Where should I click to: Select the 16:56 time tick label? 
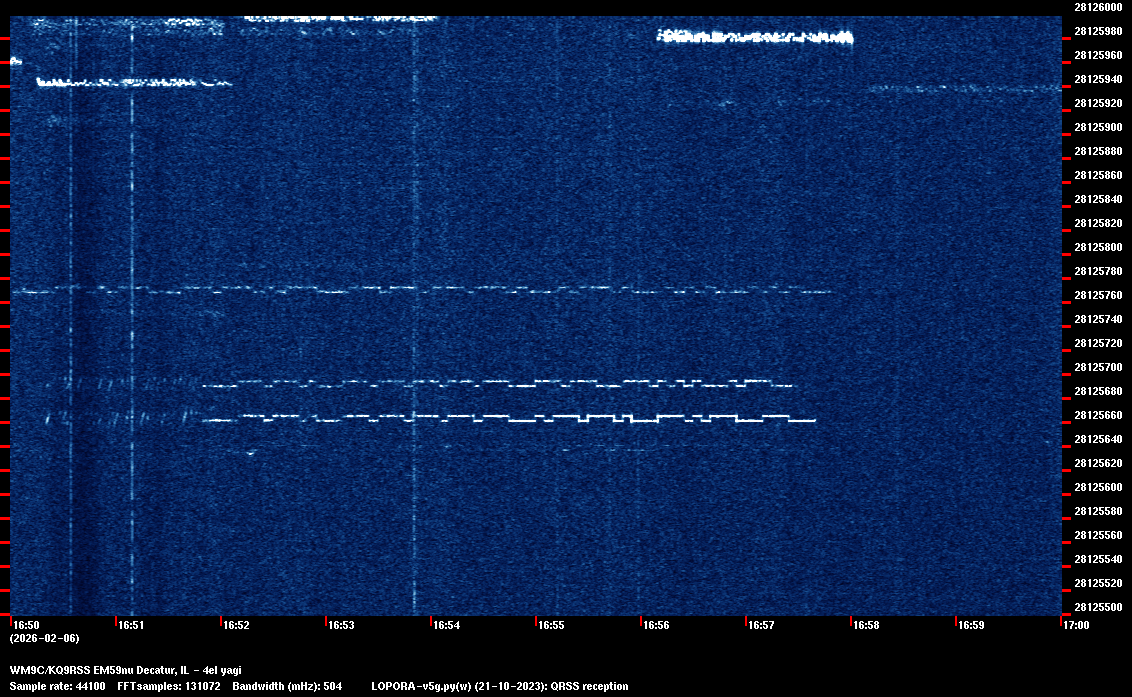(656, 625)
